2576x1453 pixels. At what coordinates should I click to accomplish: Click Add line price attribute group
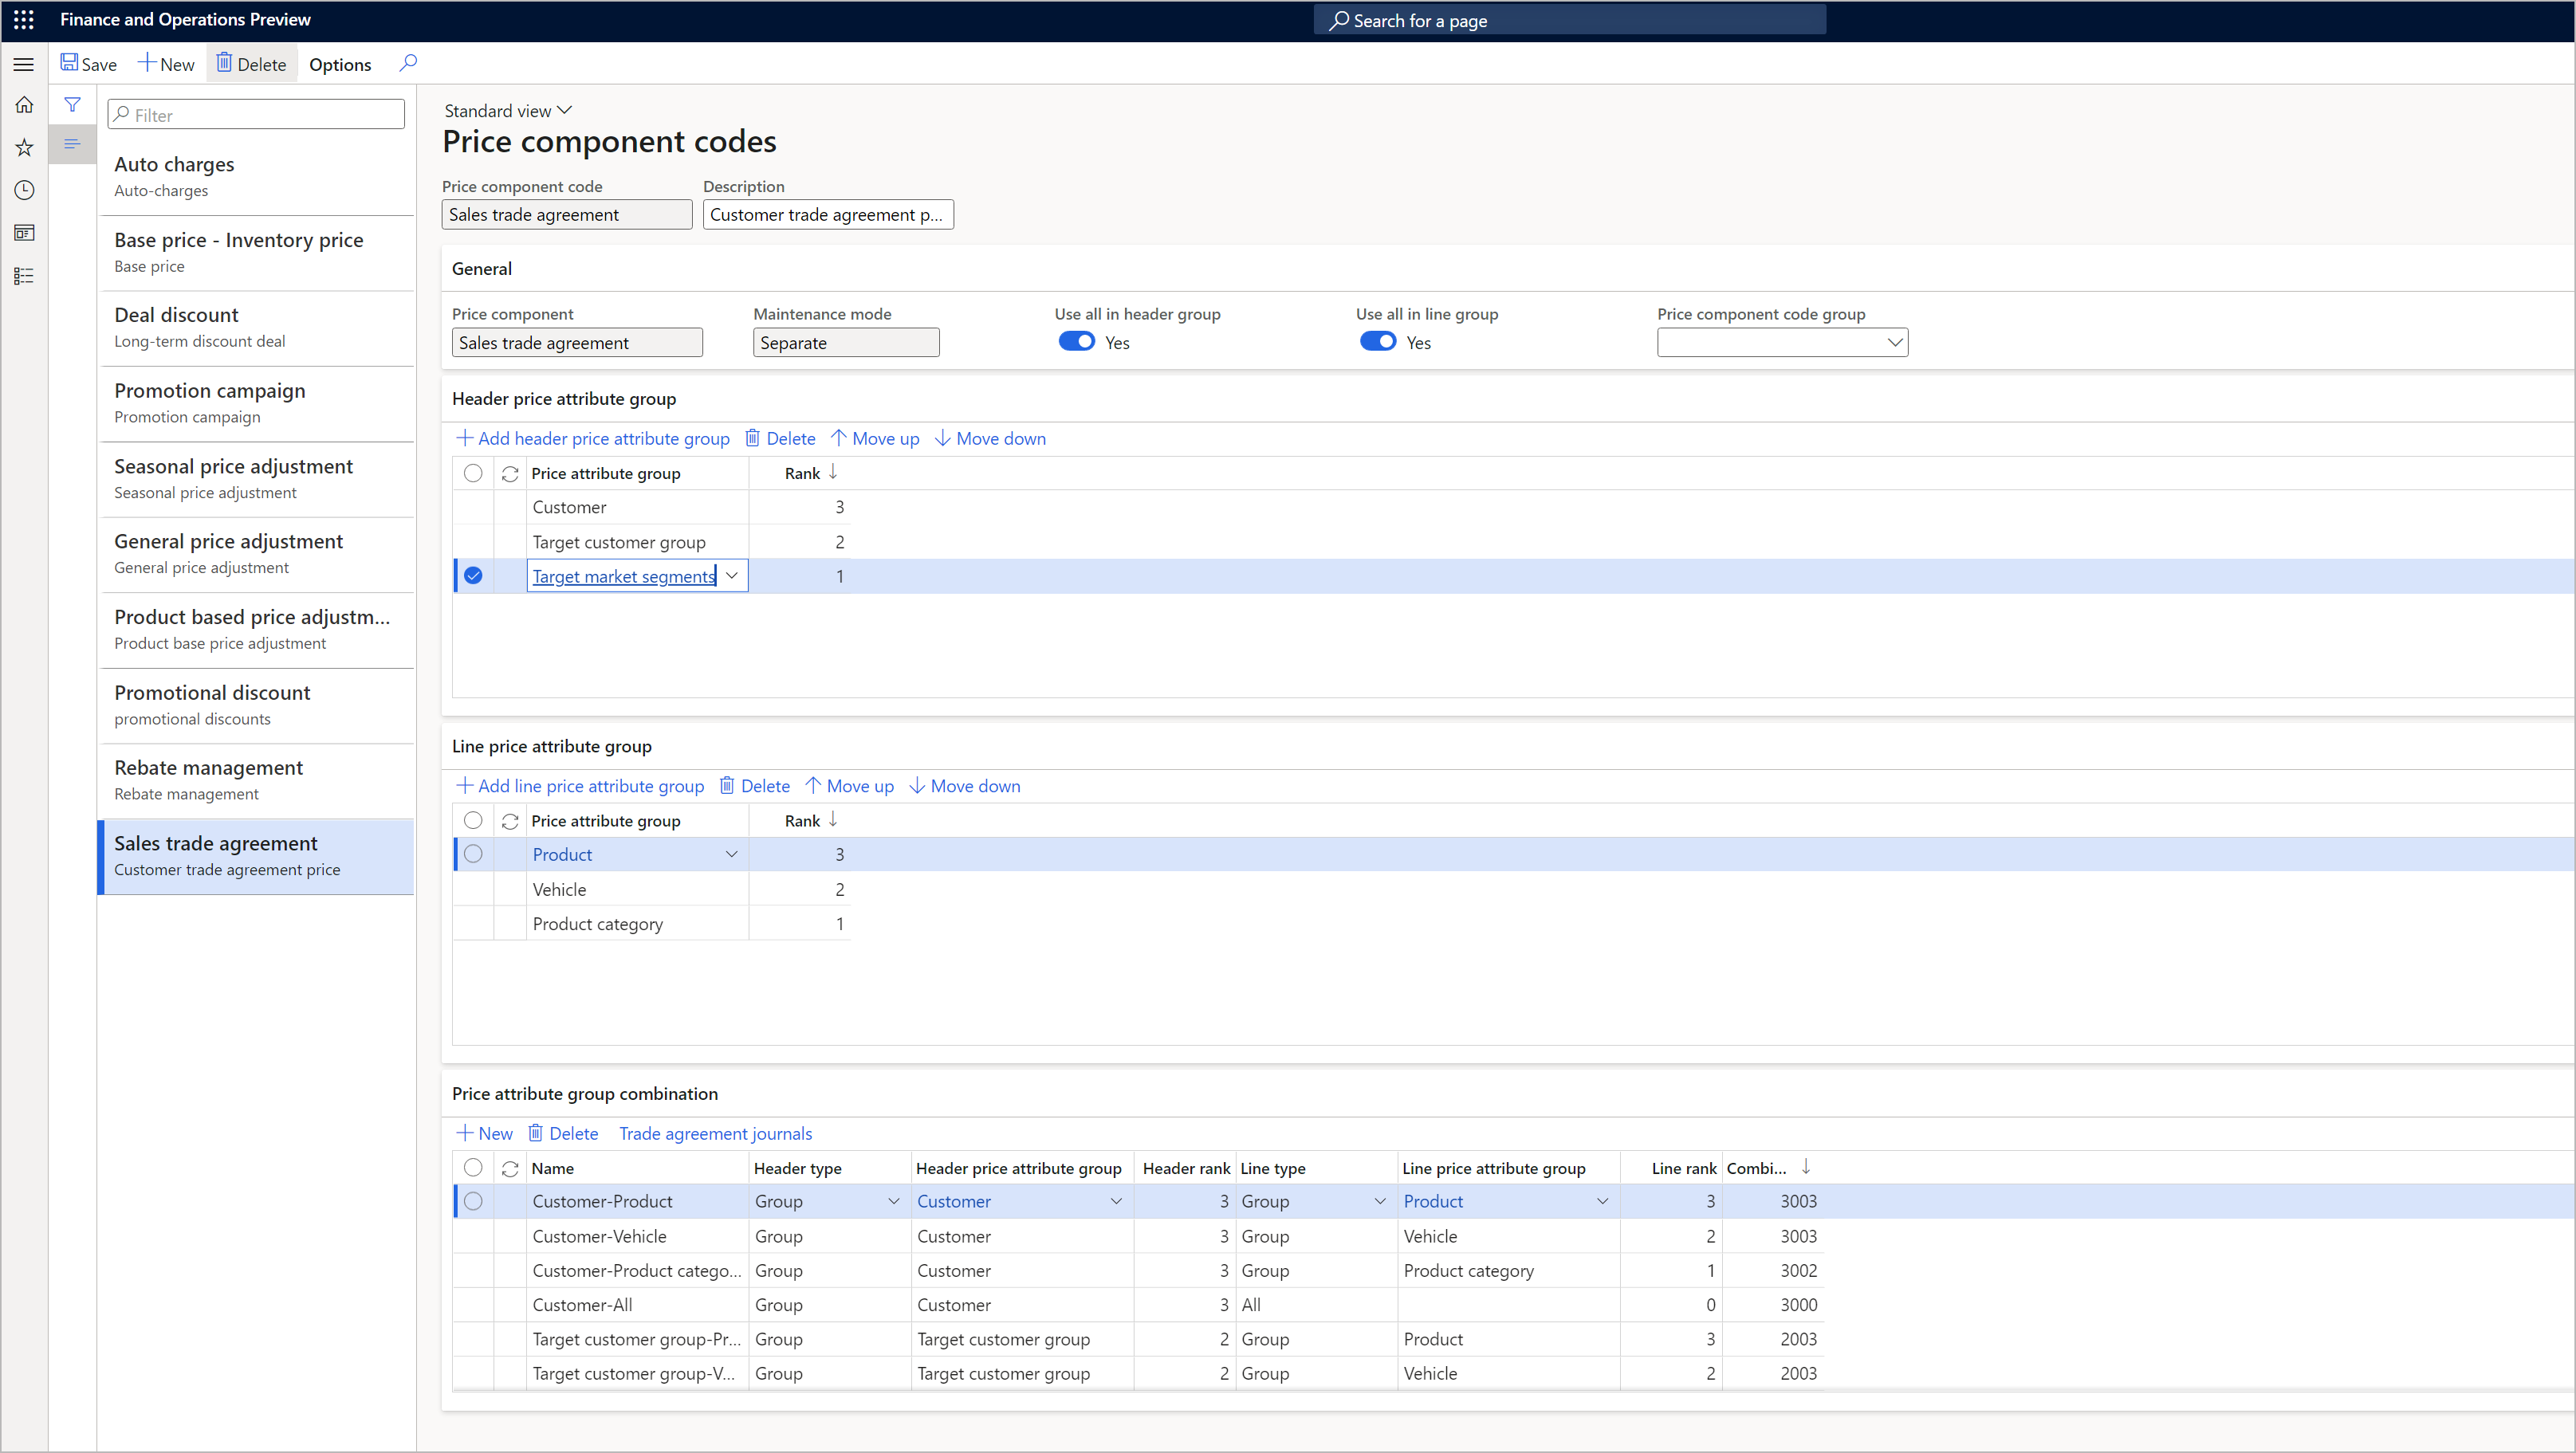pos(580,785)
